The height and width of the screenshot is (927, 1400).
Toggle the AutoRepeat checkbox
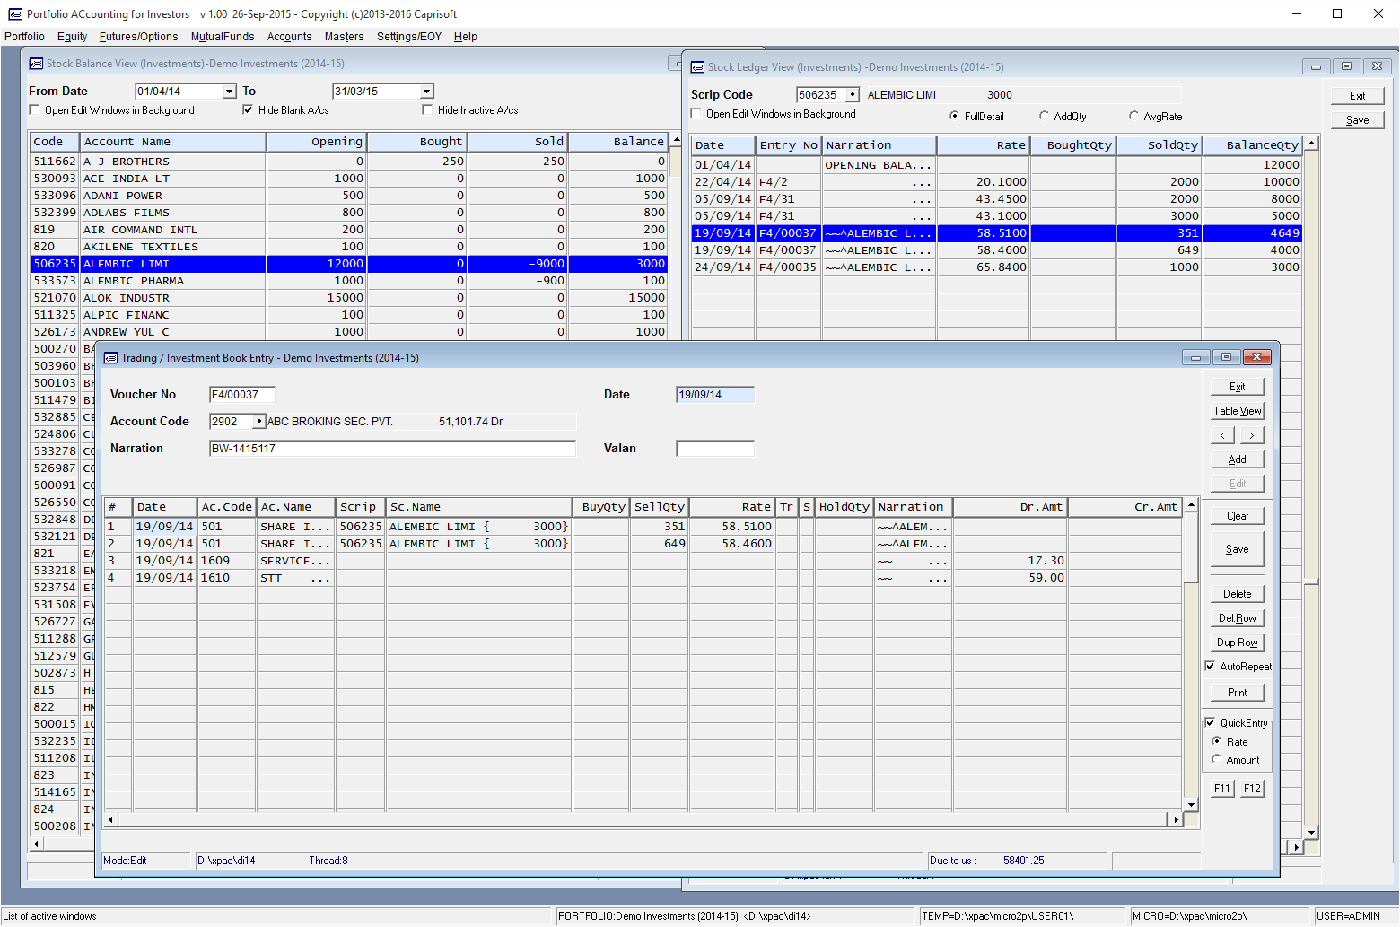click(x=1210, y=666)
